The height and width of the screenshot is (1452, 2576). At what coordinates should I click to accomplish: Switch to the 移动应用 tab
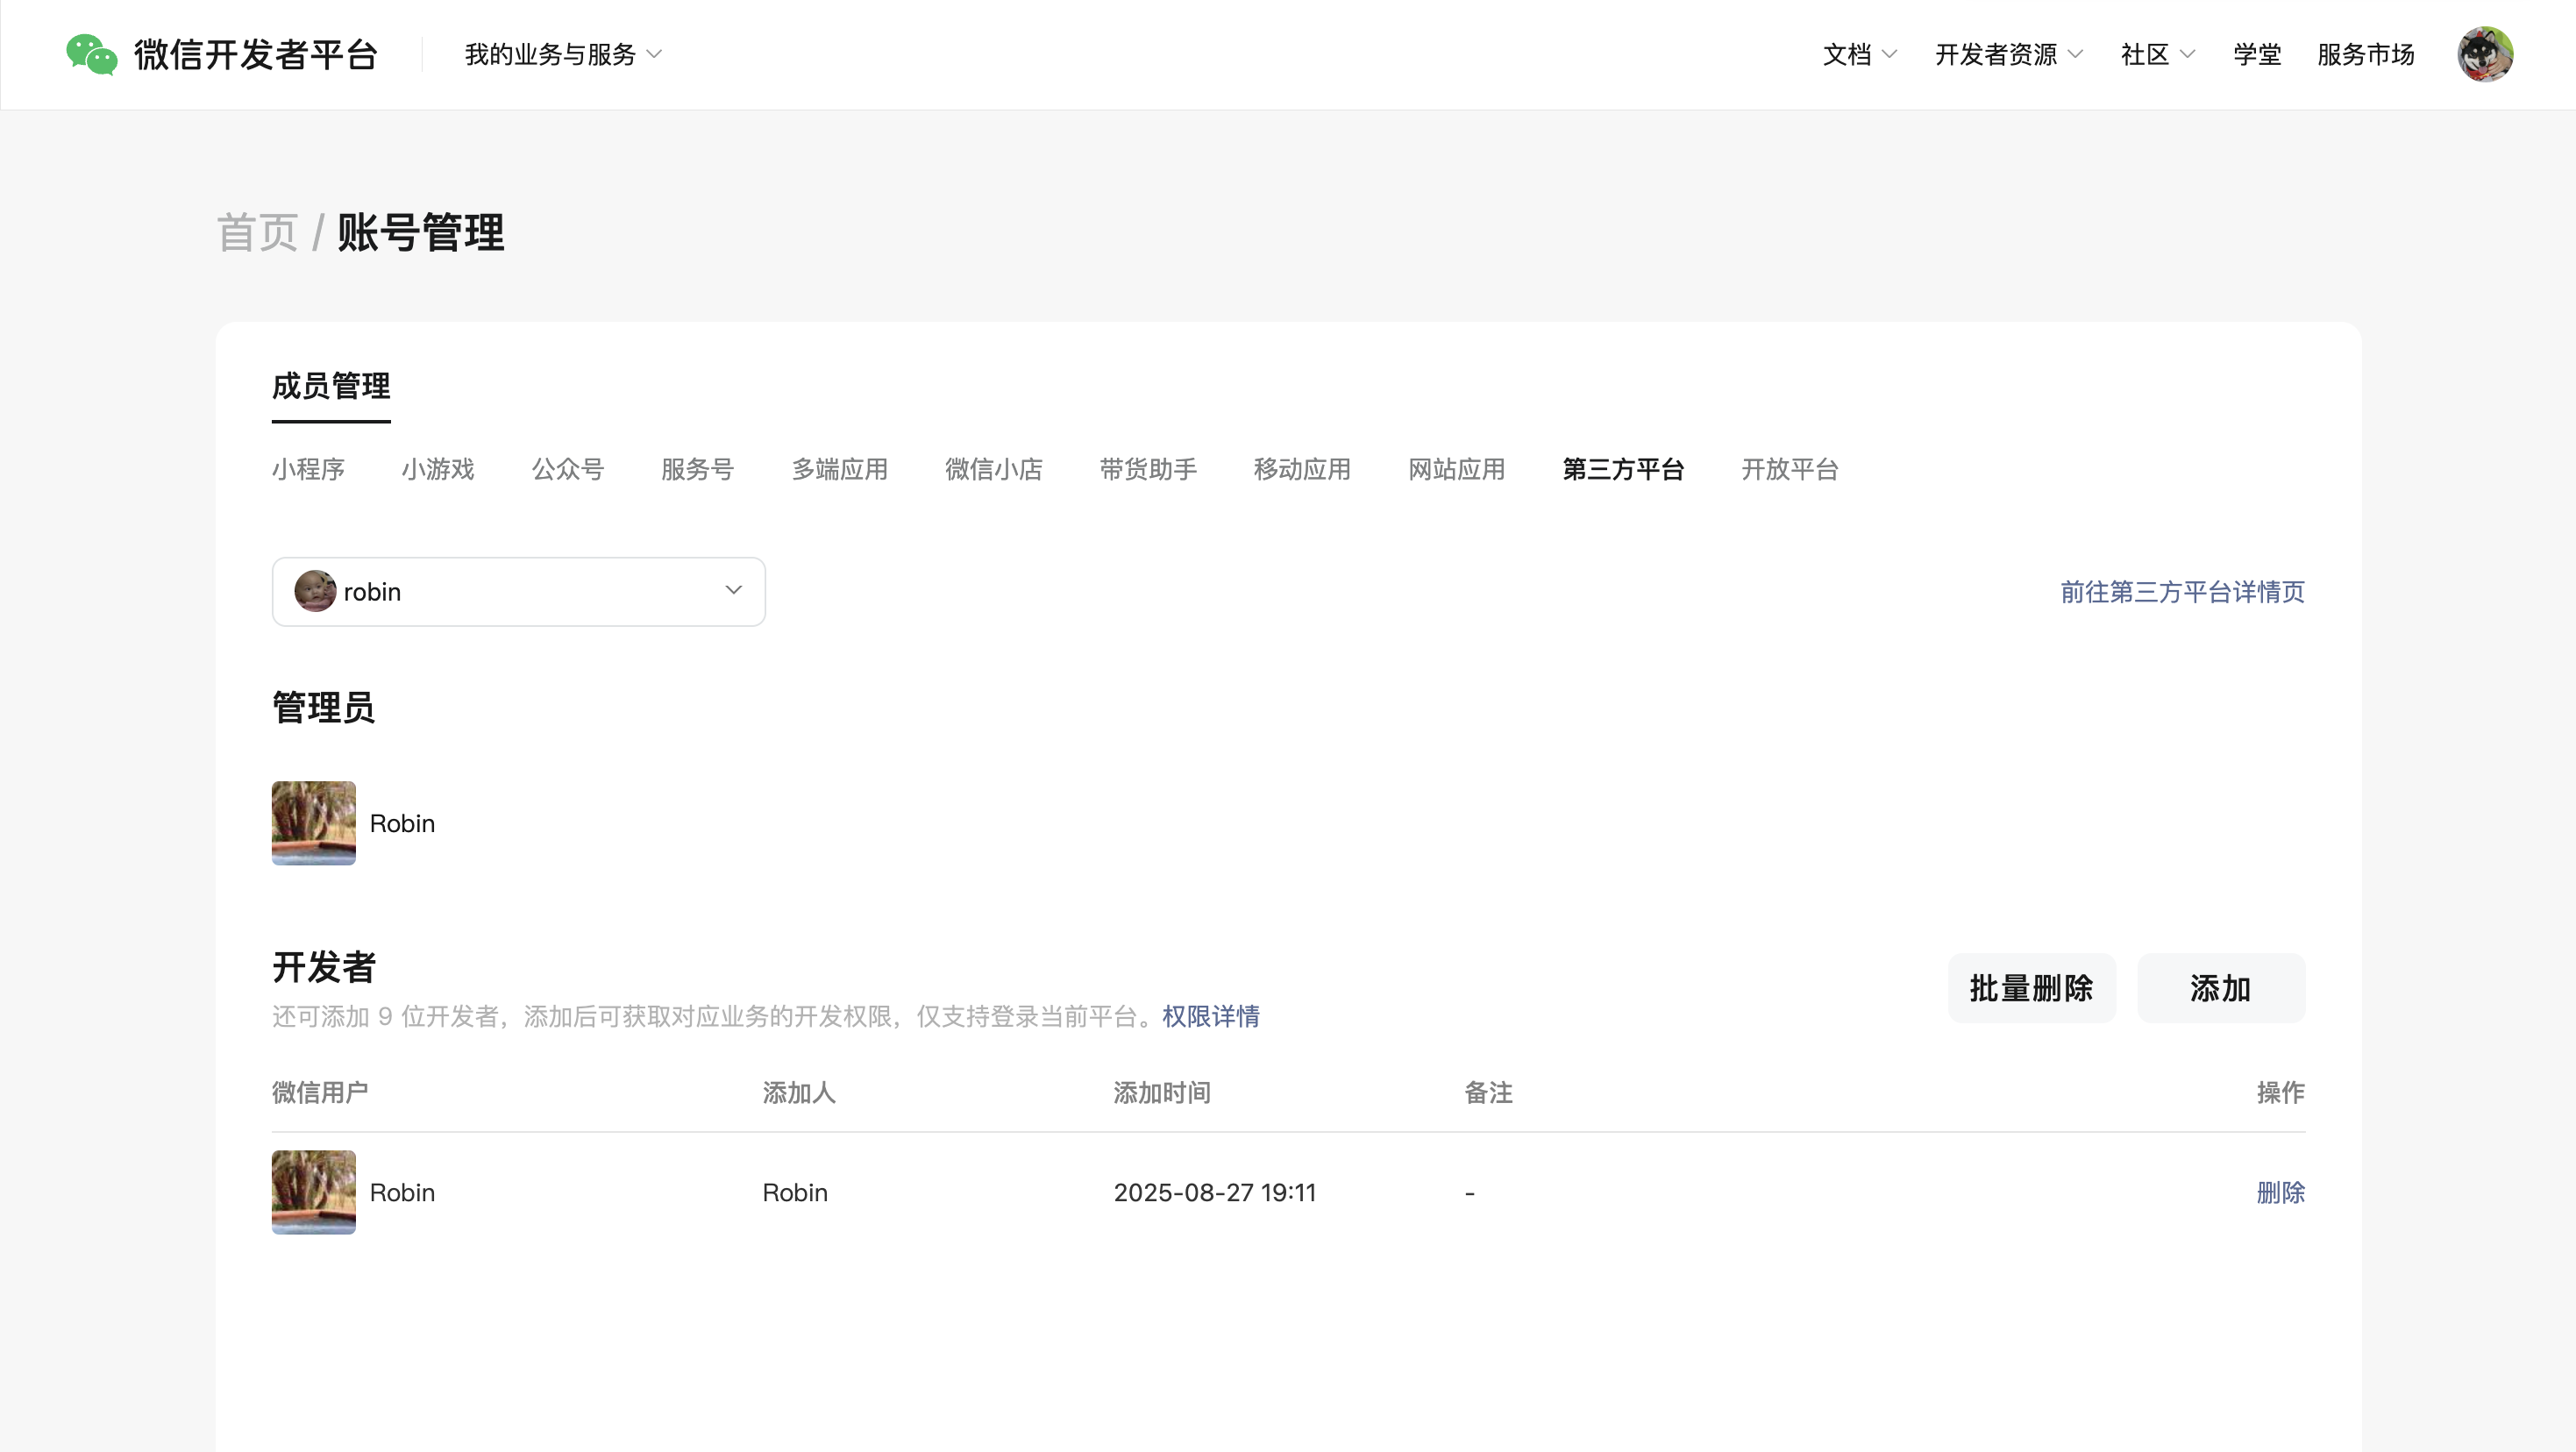1302,469
